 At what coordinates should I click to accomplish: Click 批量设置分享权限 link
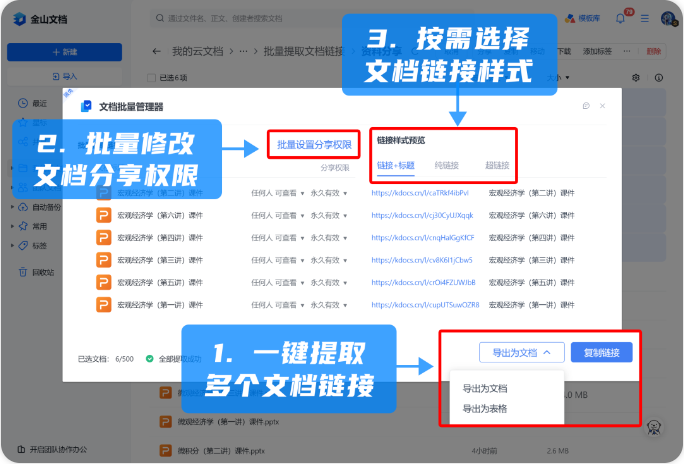click(308, 145)
